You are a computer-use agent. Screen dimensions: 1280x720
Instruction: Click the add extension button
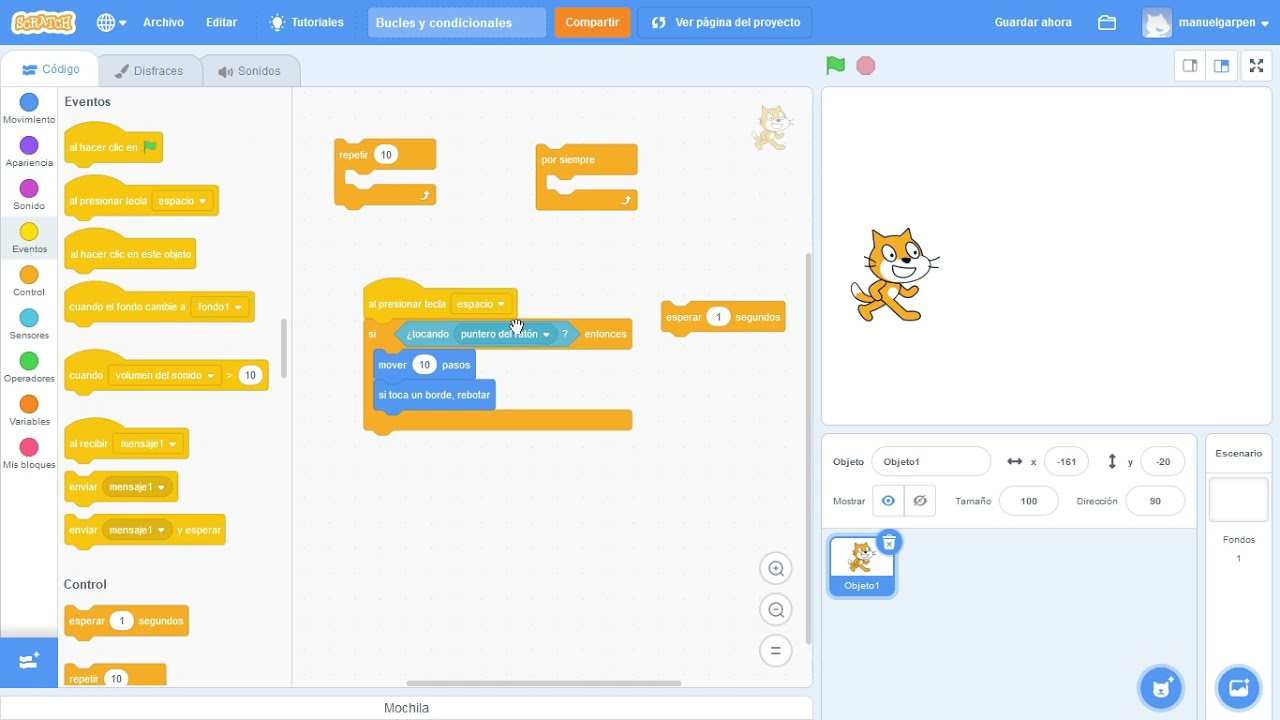(29, 661)
